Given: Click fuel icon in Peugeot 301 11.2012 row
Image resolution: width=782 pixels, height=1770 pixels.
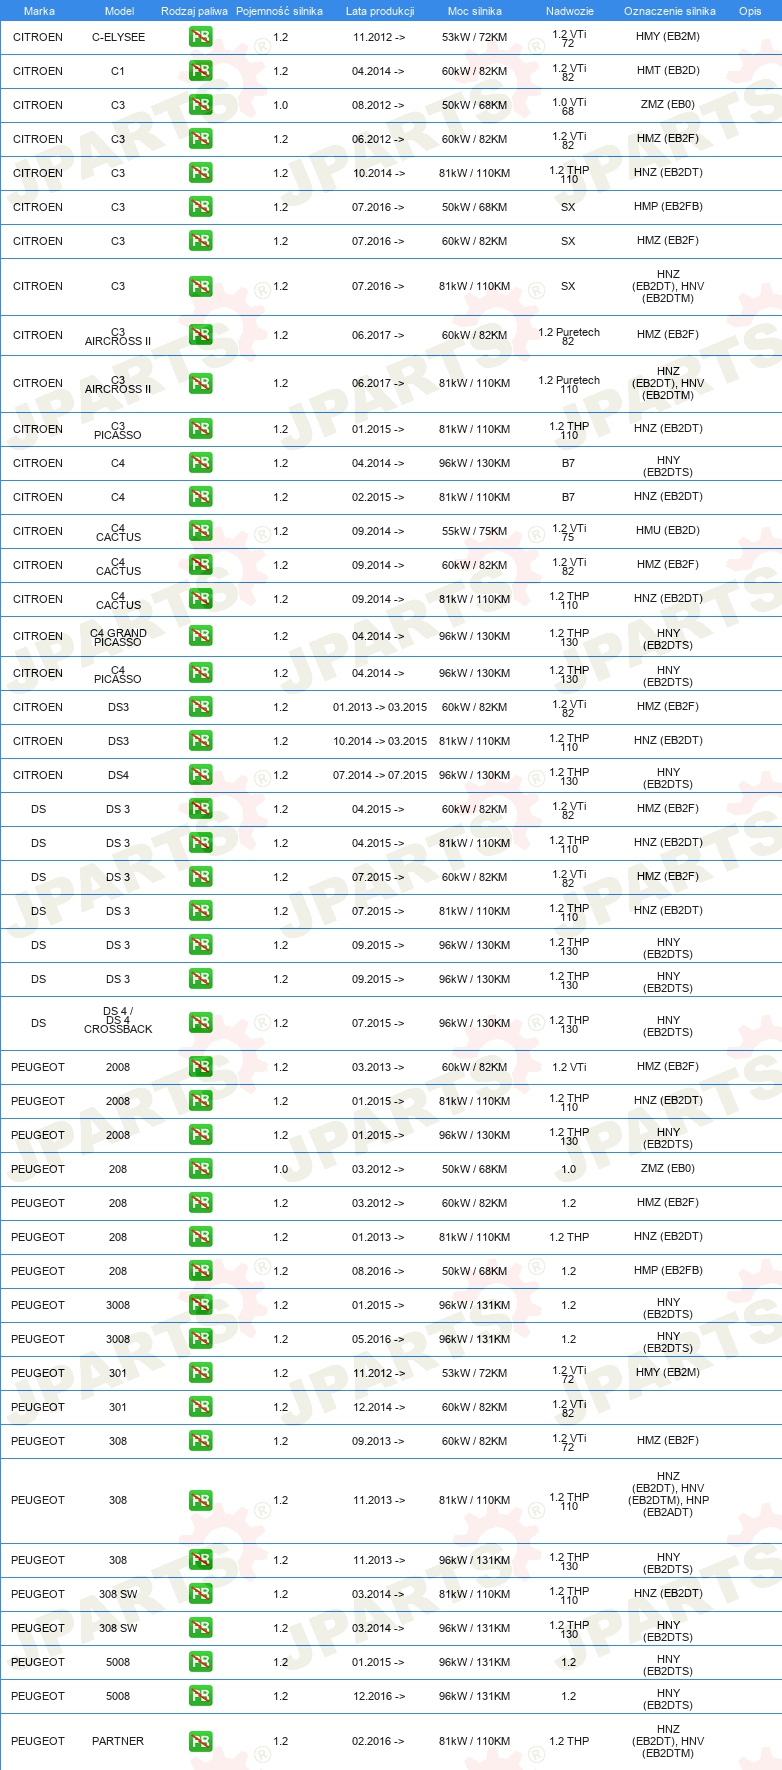Looking at the screenshot, I should point(200,1373).
